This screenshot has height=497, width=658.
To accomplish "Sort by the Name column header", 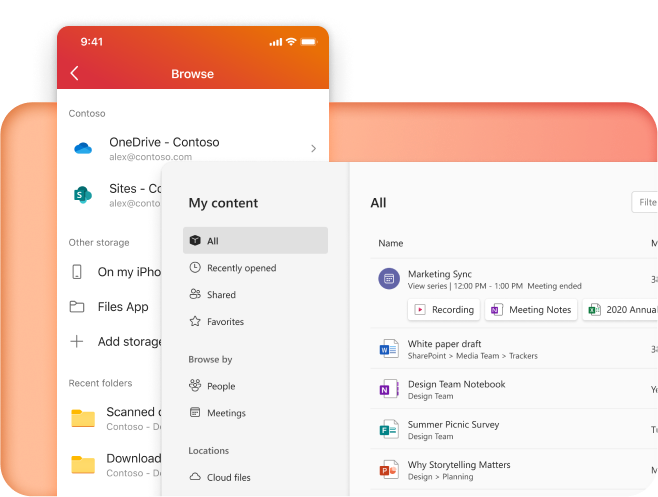I will pos(391,243).
